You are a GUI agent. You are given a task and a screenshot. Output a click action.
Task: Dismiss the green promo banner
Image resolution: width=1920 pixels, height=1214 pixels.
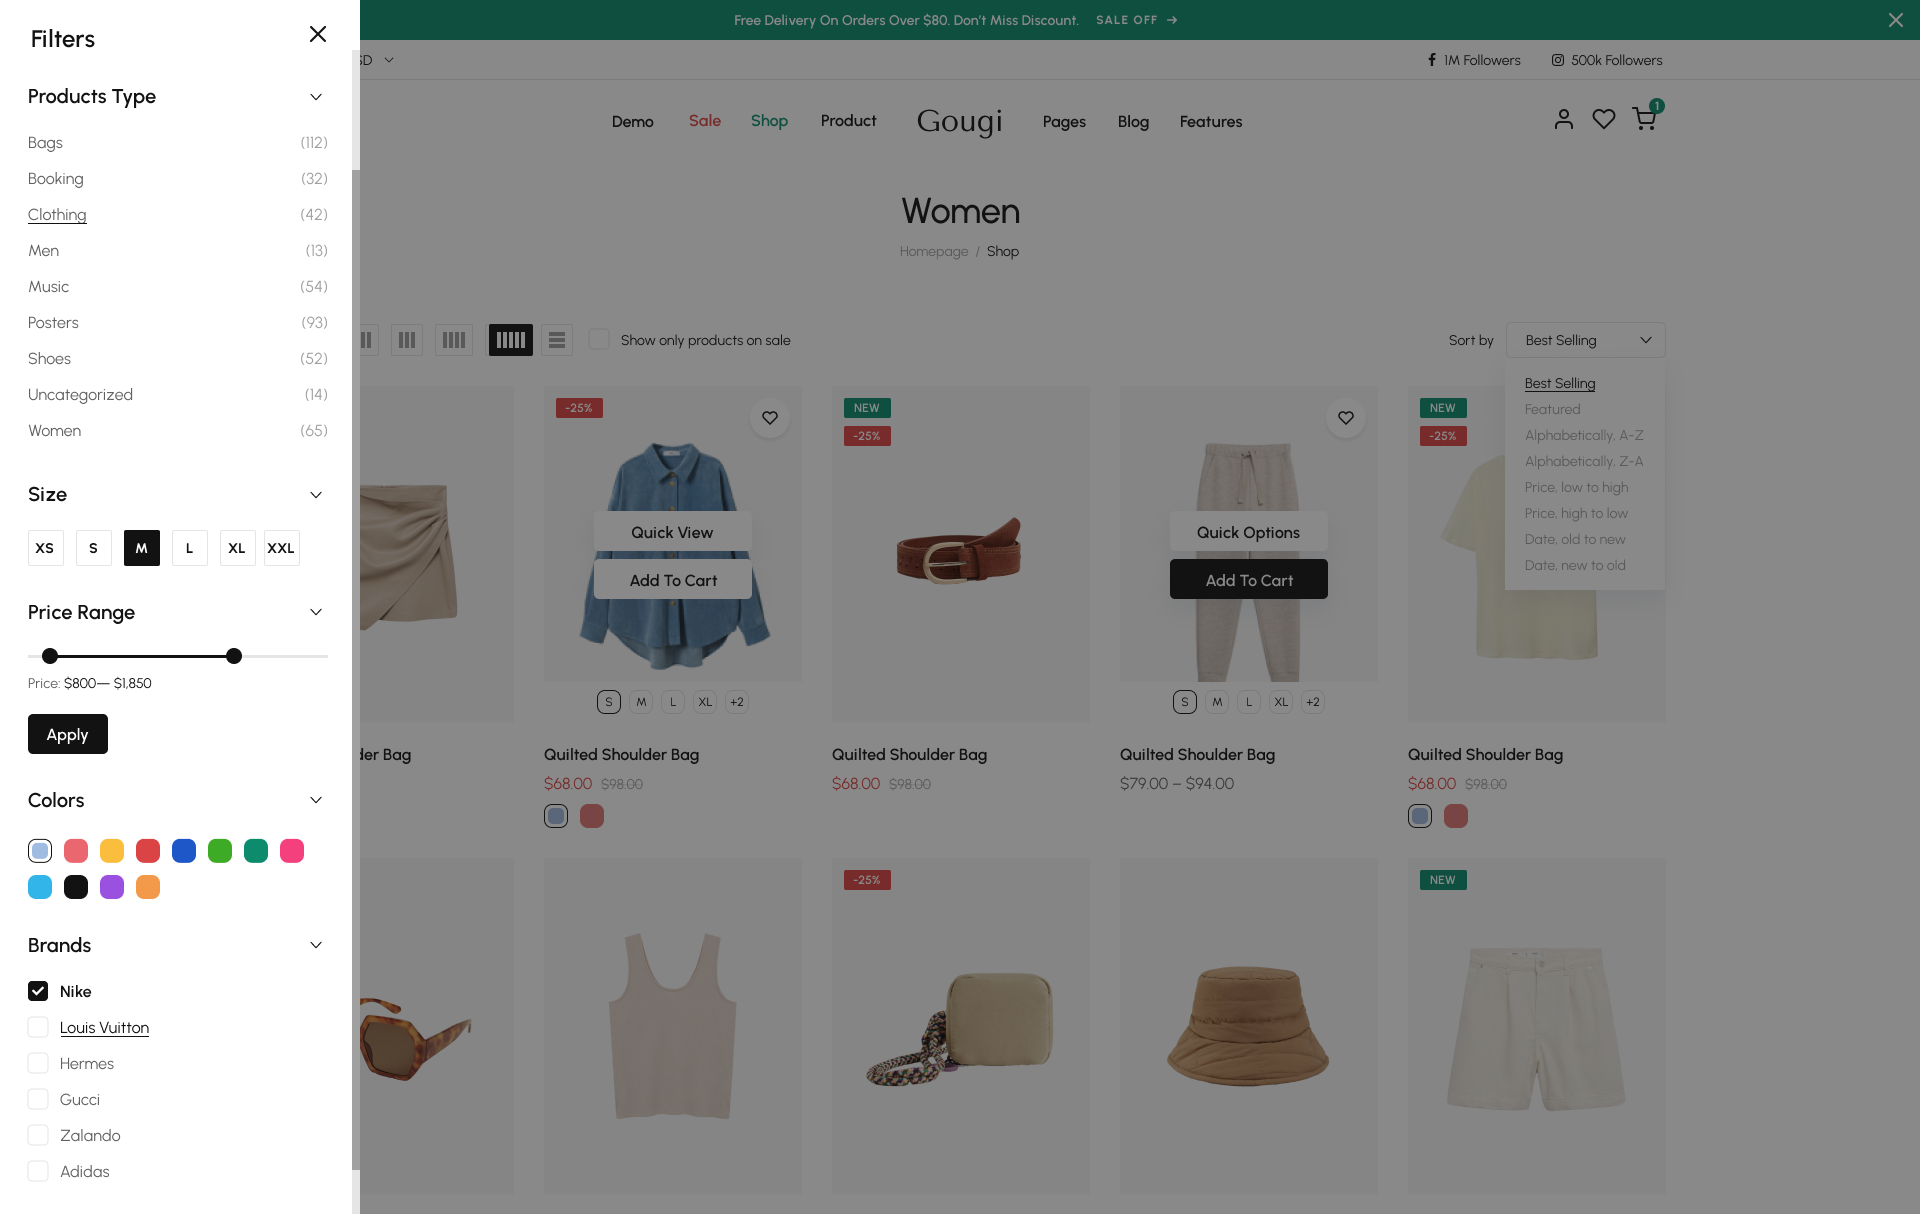(x=1895, y=20)
